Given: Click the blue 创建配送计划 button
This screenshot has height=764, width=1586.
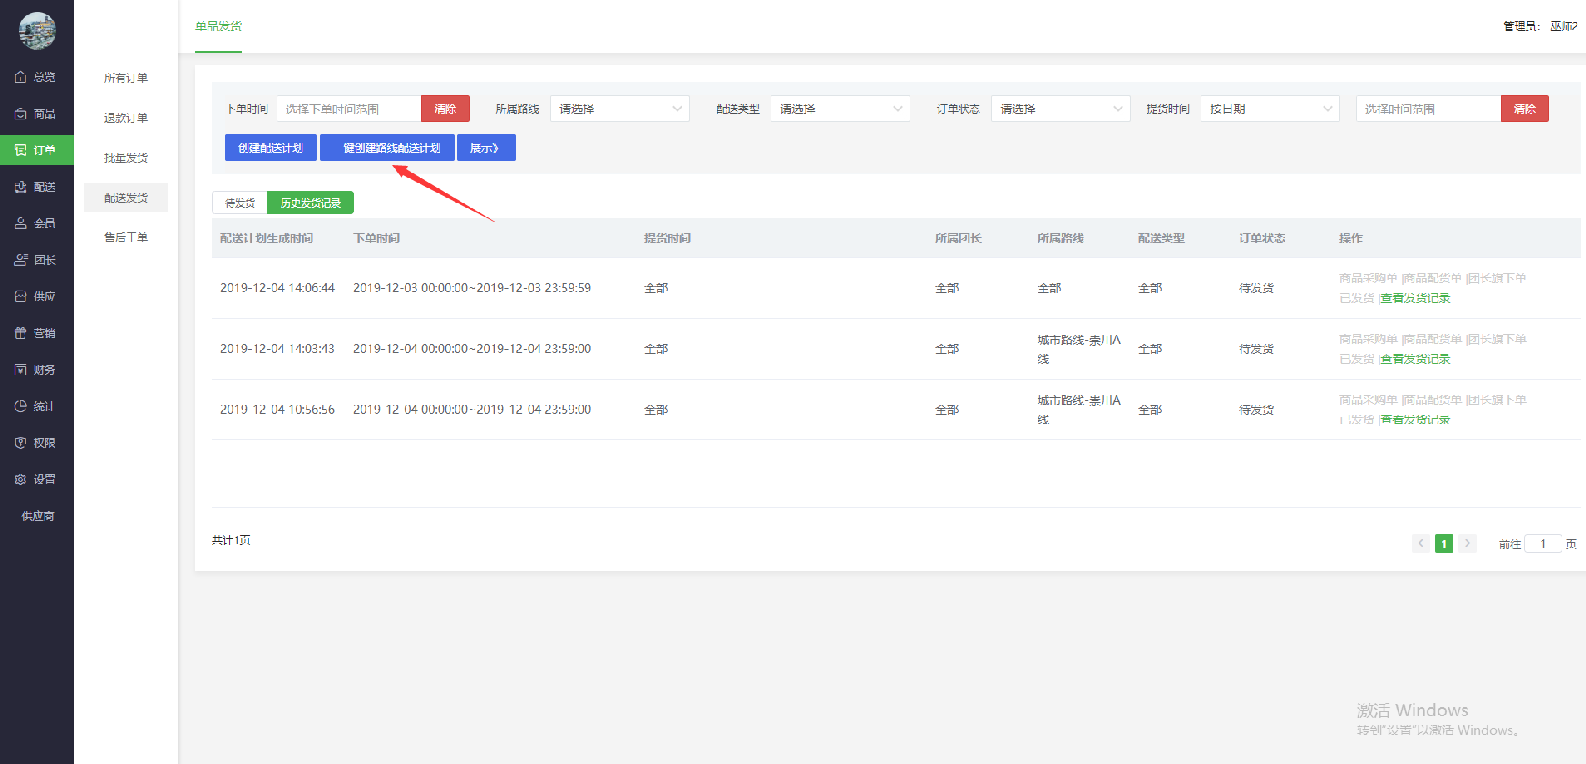Looking at the screenshot, I should (x=271, y=148).
